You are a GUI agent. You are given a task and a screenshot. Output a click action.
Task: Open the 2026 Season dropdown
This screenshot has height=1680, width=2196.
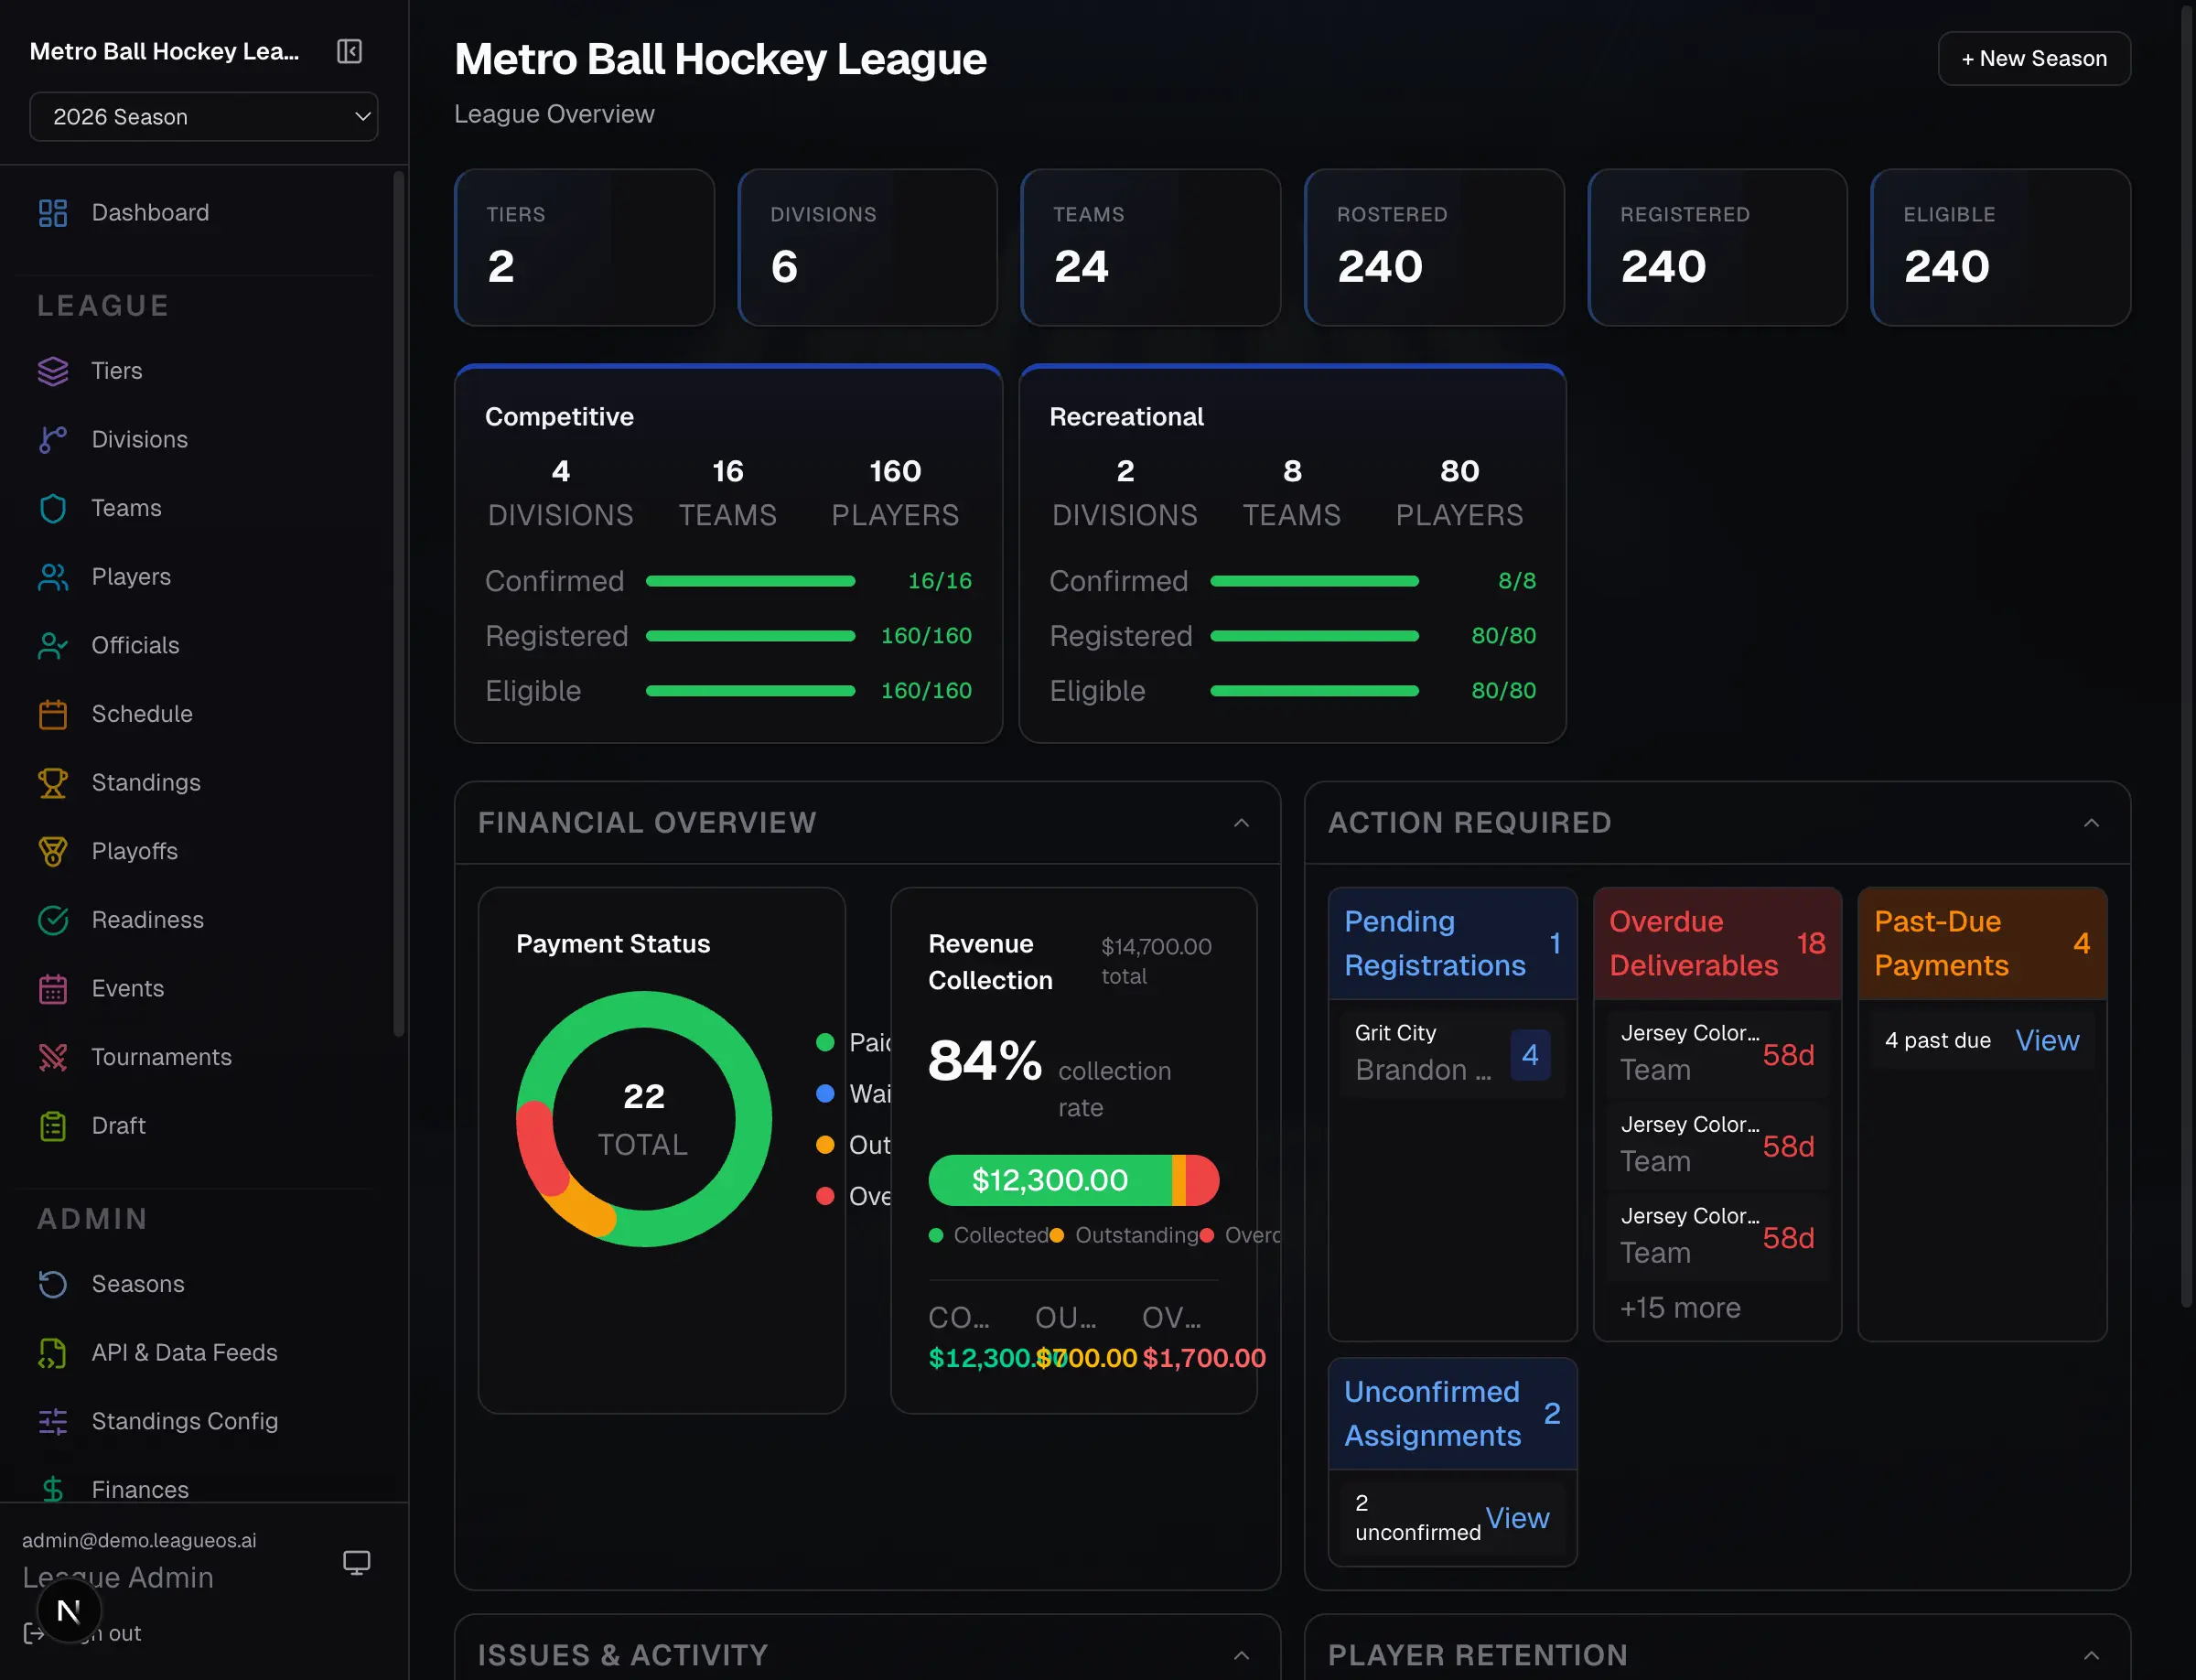tap(203, 116)
